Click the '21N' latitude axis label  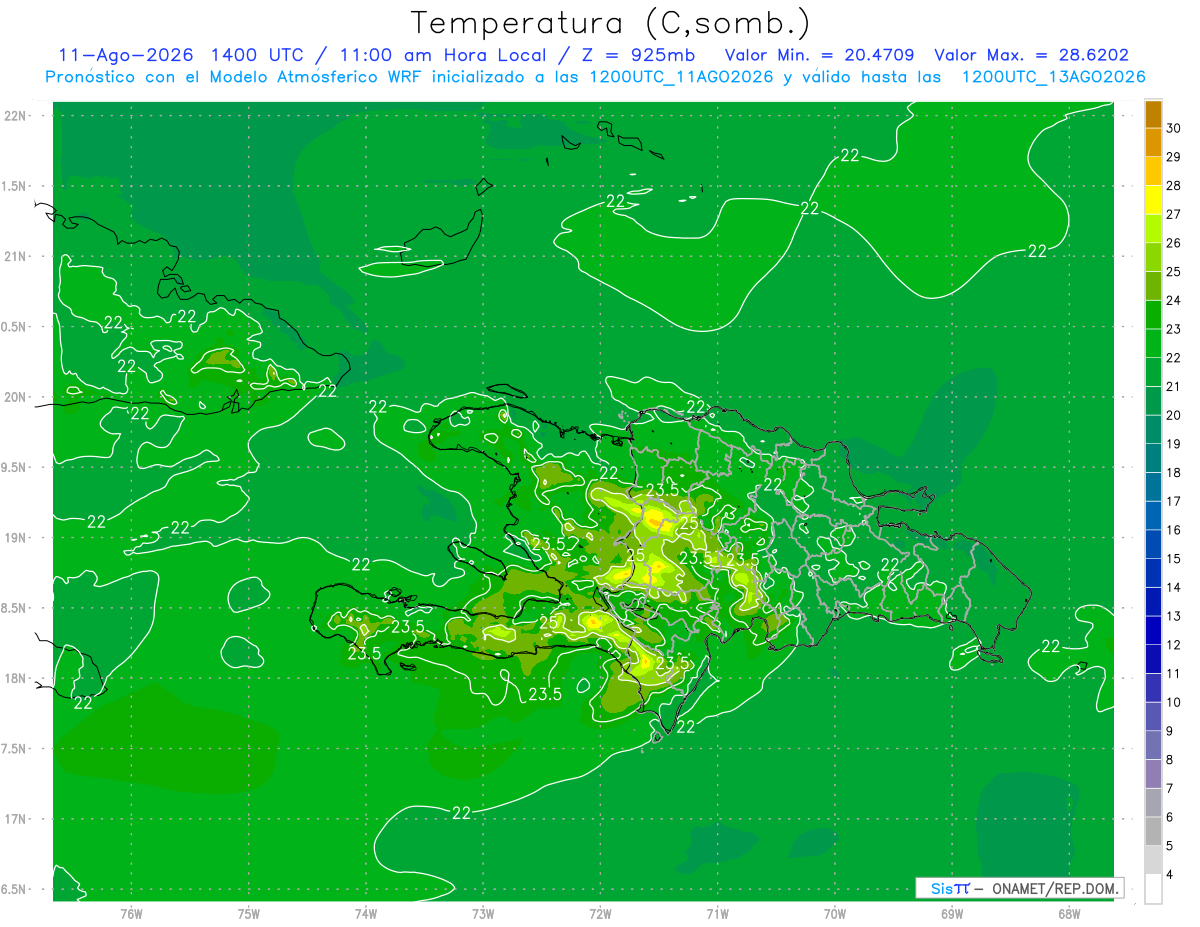[x=15, y=256]
